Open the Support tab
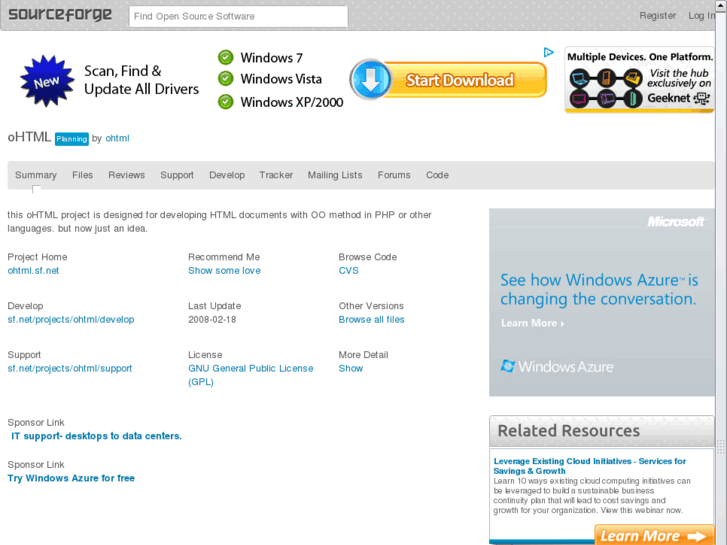Viewport: 727px width, 545px height. coord(177,175)
